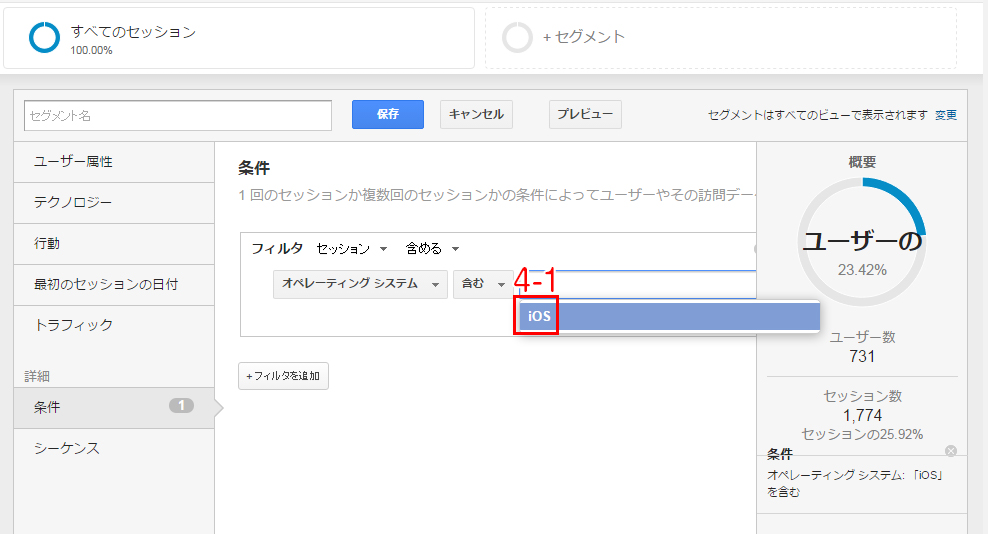Click the すべてのセッション segment label
The width and height of the screenshot is (988, 534).
[133, 32]
